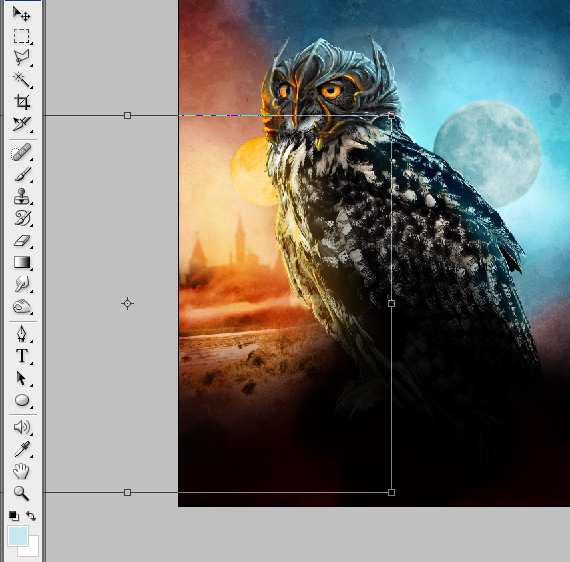Click the bottom-right transform corner handle
The image size is (570, 562).
click(392, 492)
